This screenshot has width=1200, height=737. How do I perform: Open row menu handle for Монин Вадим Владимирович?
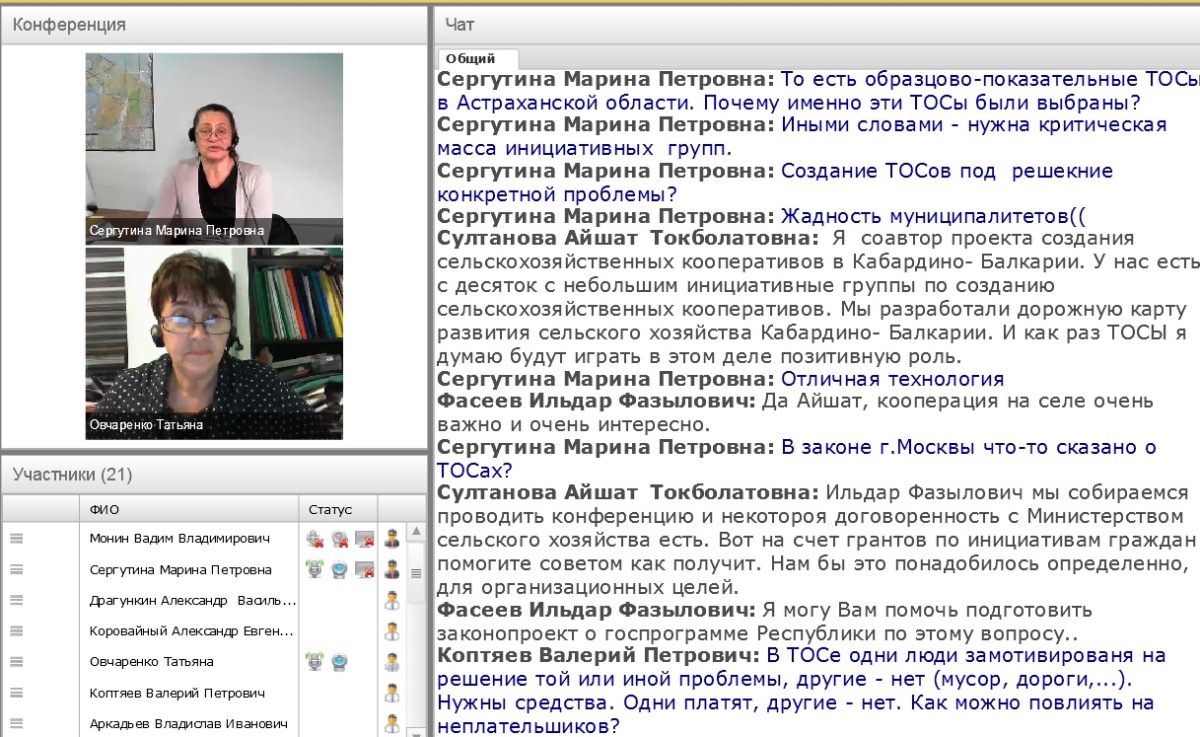click(x=16, y=538)
